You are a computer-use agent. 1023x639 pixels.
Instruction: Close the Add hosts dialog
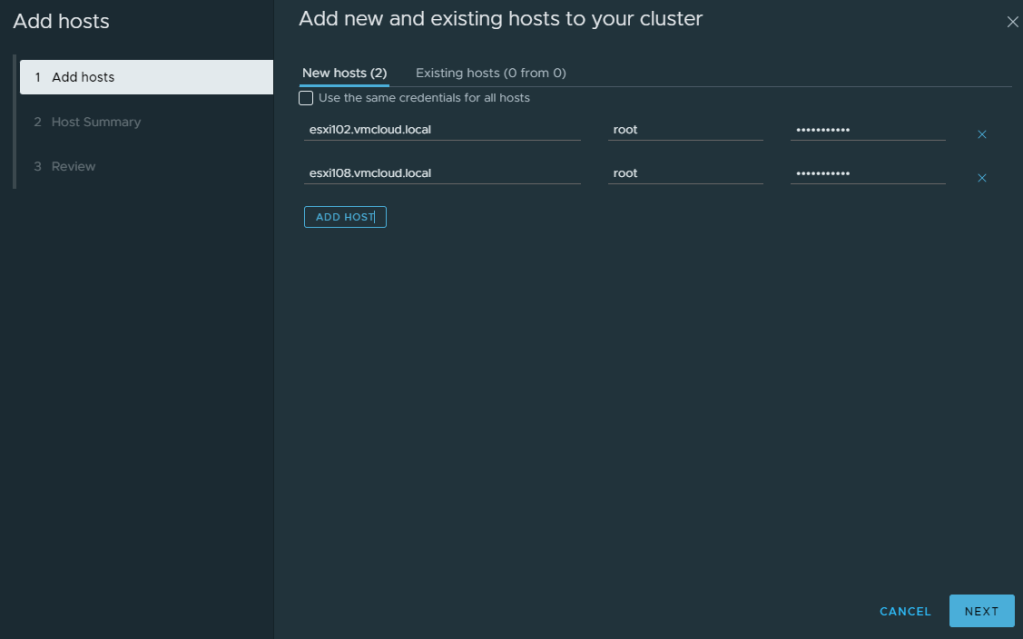(1012, 22)
